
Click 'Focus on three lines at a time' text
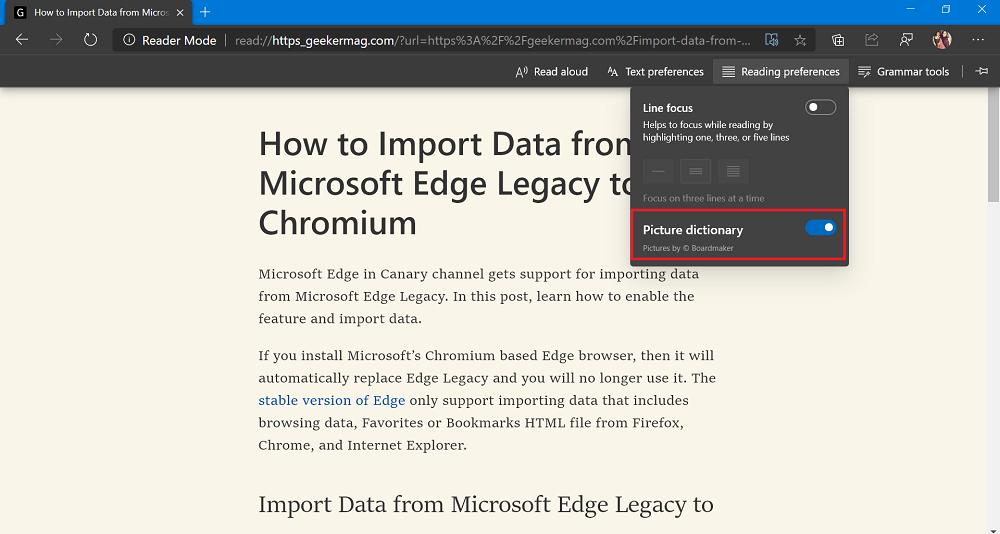pyautogui.click(x=703, y=198)
